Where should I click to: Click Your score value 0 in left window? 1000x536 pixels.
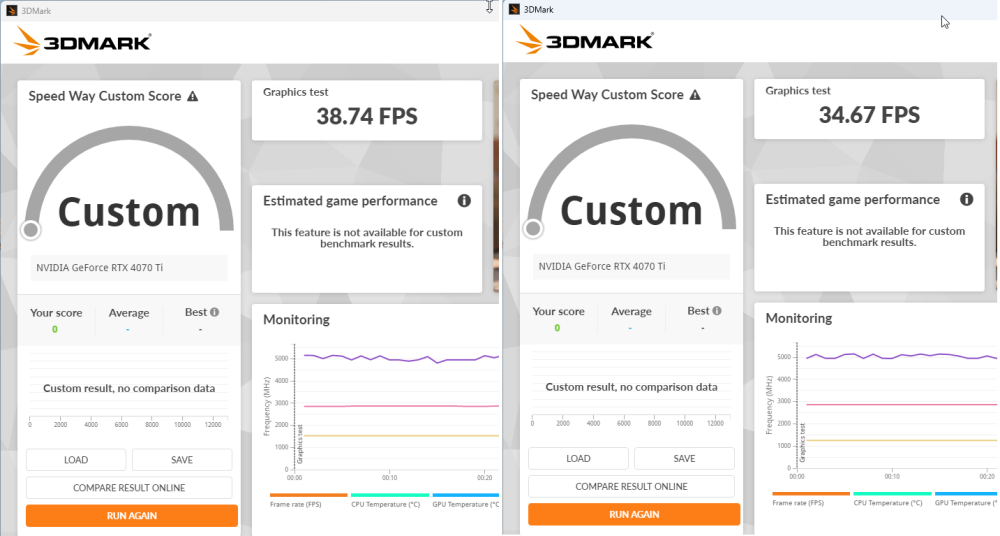click(55, 329)
